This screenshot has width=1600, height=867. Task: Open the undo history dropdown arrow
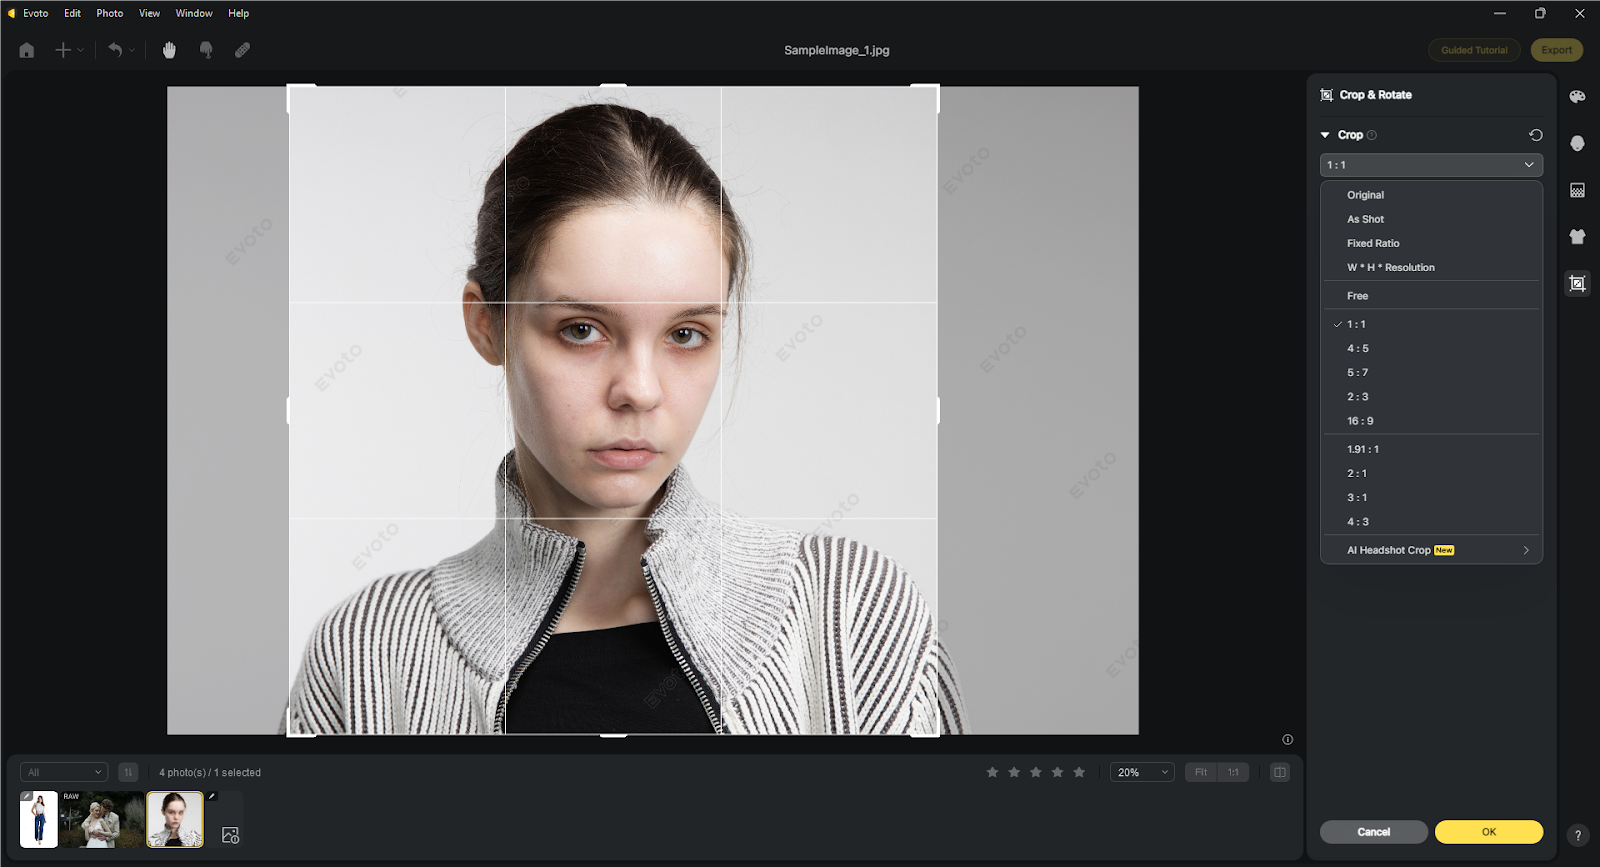pos(132,50)
